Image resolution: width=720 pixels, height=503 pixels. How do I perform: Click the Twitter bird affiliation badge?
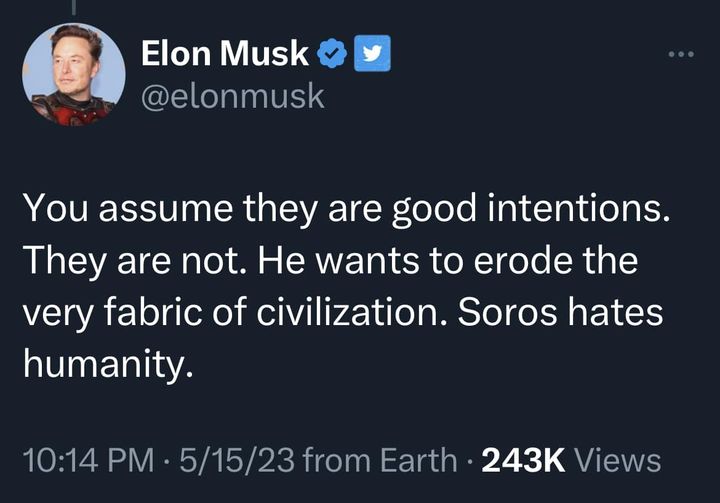(372, 53)
